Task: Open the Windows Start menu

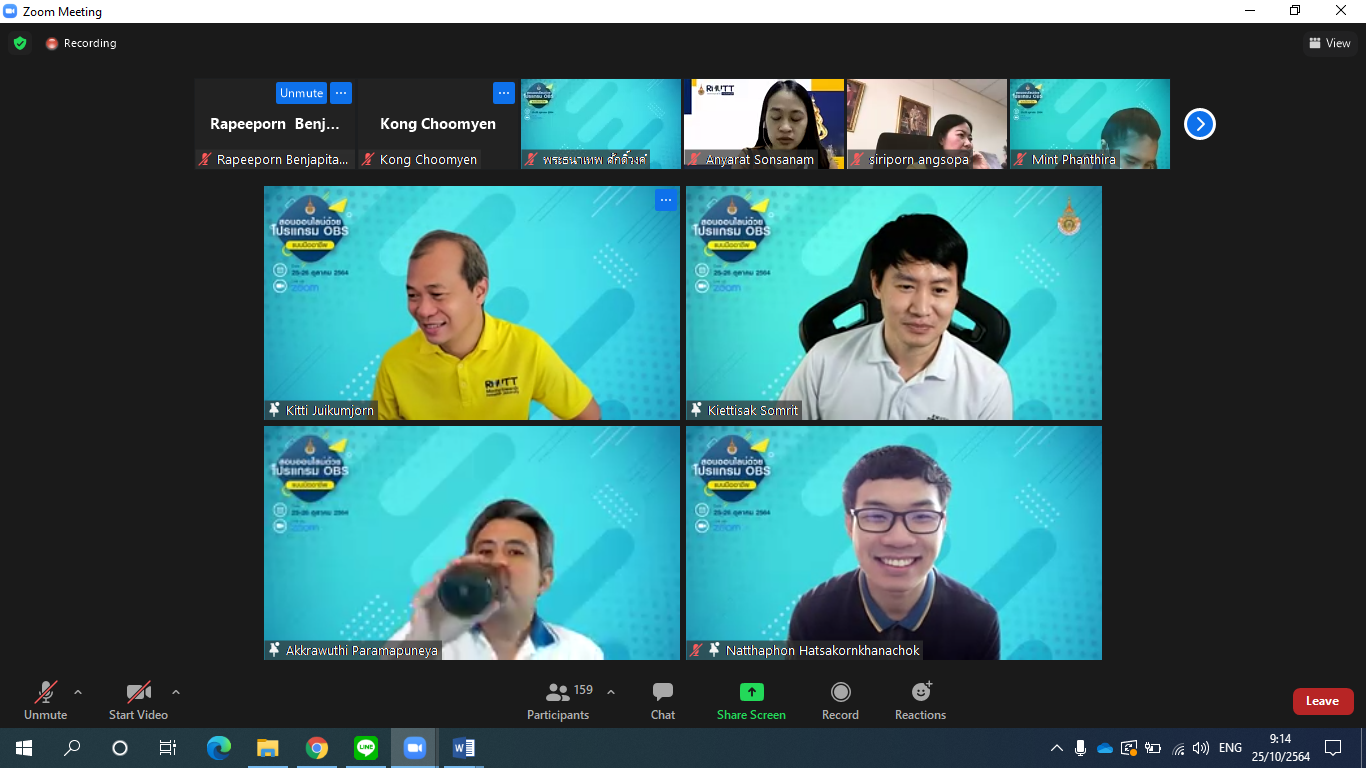Action: tap(24, 748)
